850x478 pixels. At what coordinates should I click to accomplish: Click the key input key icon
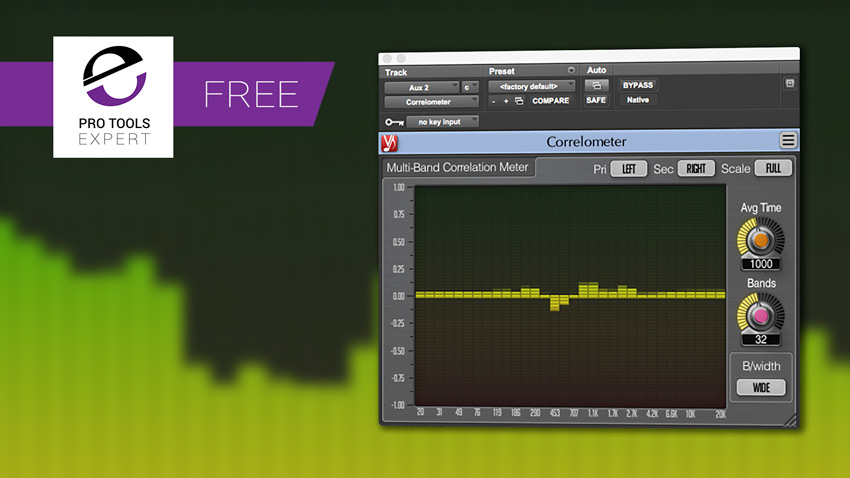[394, 122]
